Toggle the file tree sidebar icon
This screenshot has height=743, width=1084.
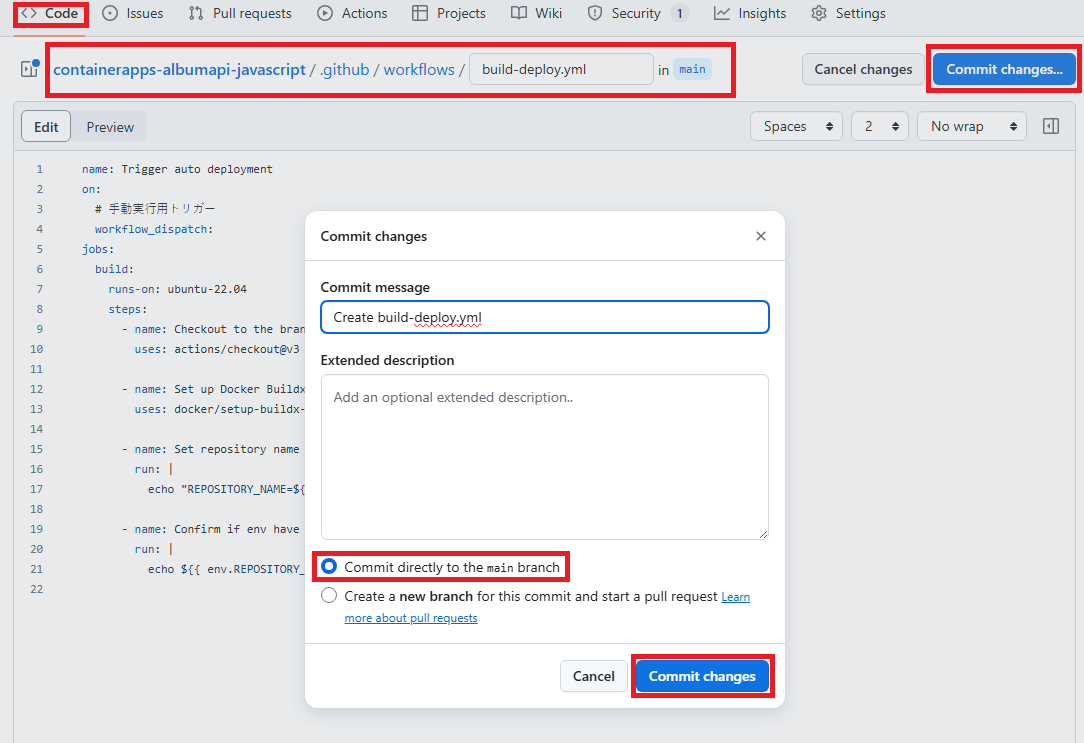point(30,68)
